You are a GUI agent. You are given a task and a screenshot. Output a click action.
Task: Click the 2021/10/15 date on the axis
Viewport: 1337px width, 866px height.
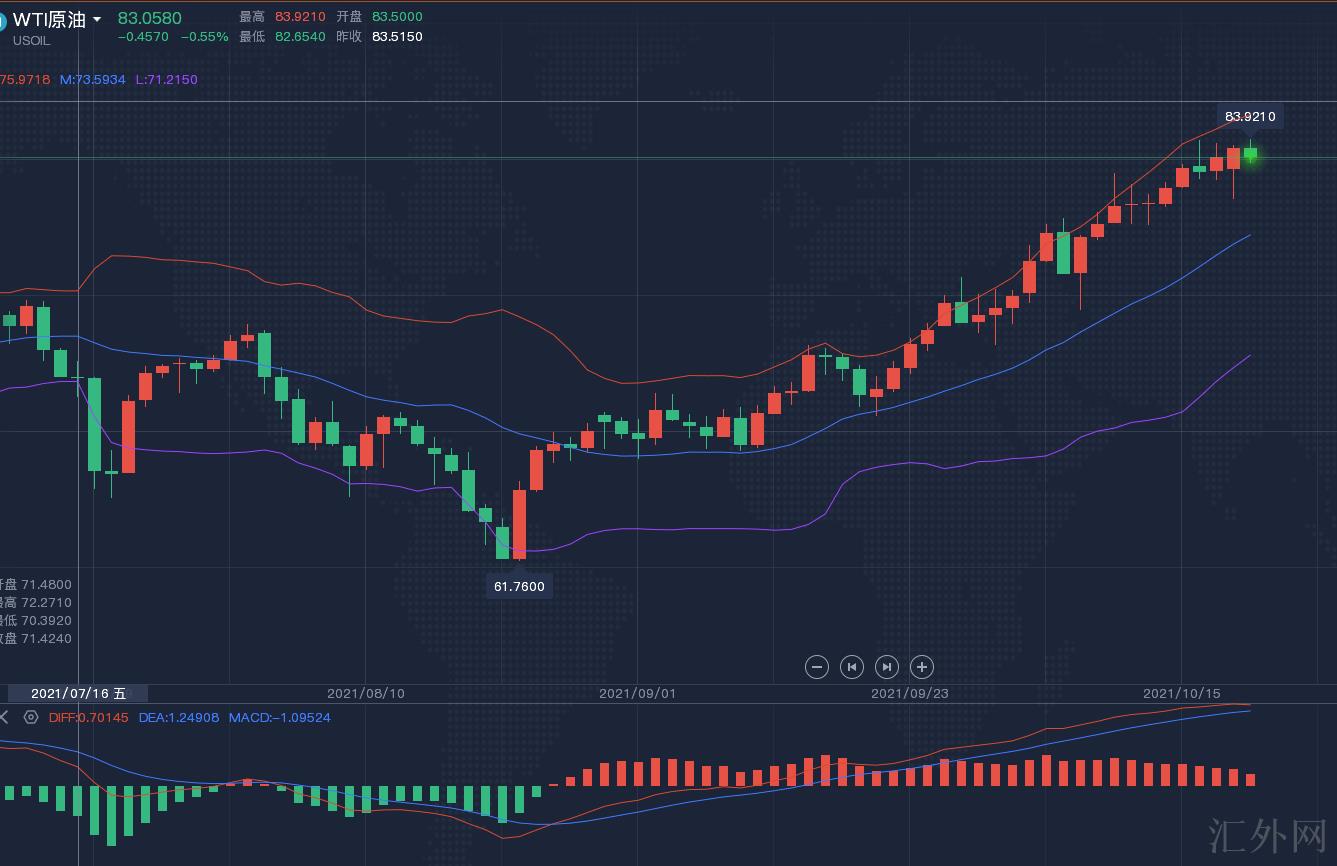tap(1181, 693)
